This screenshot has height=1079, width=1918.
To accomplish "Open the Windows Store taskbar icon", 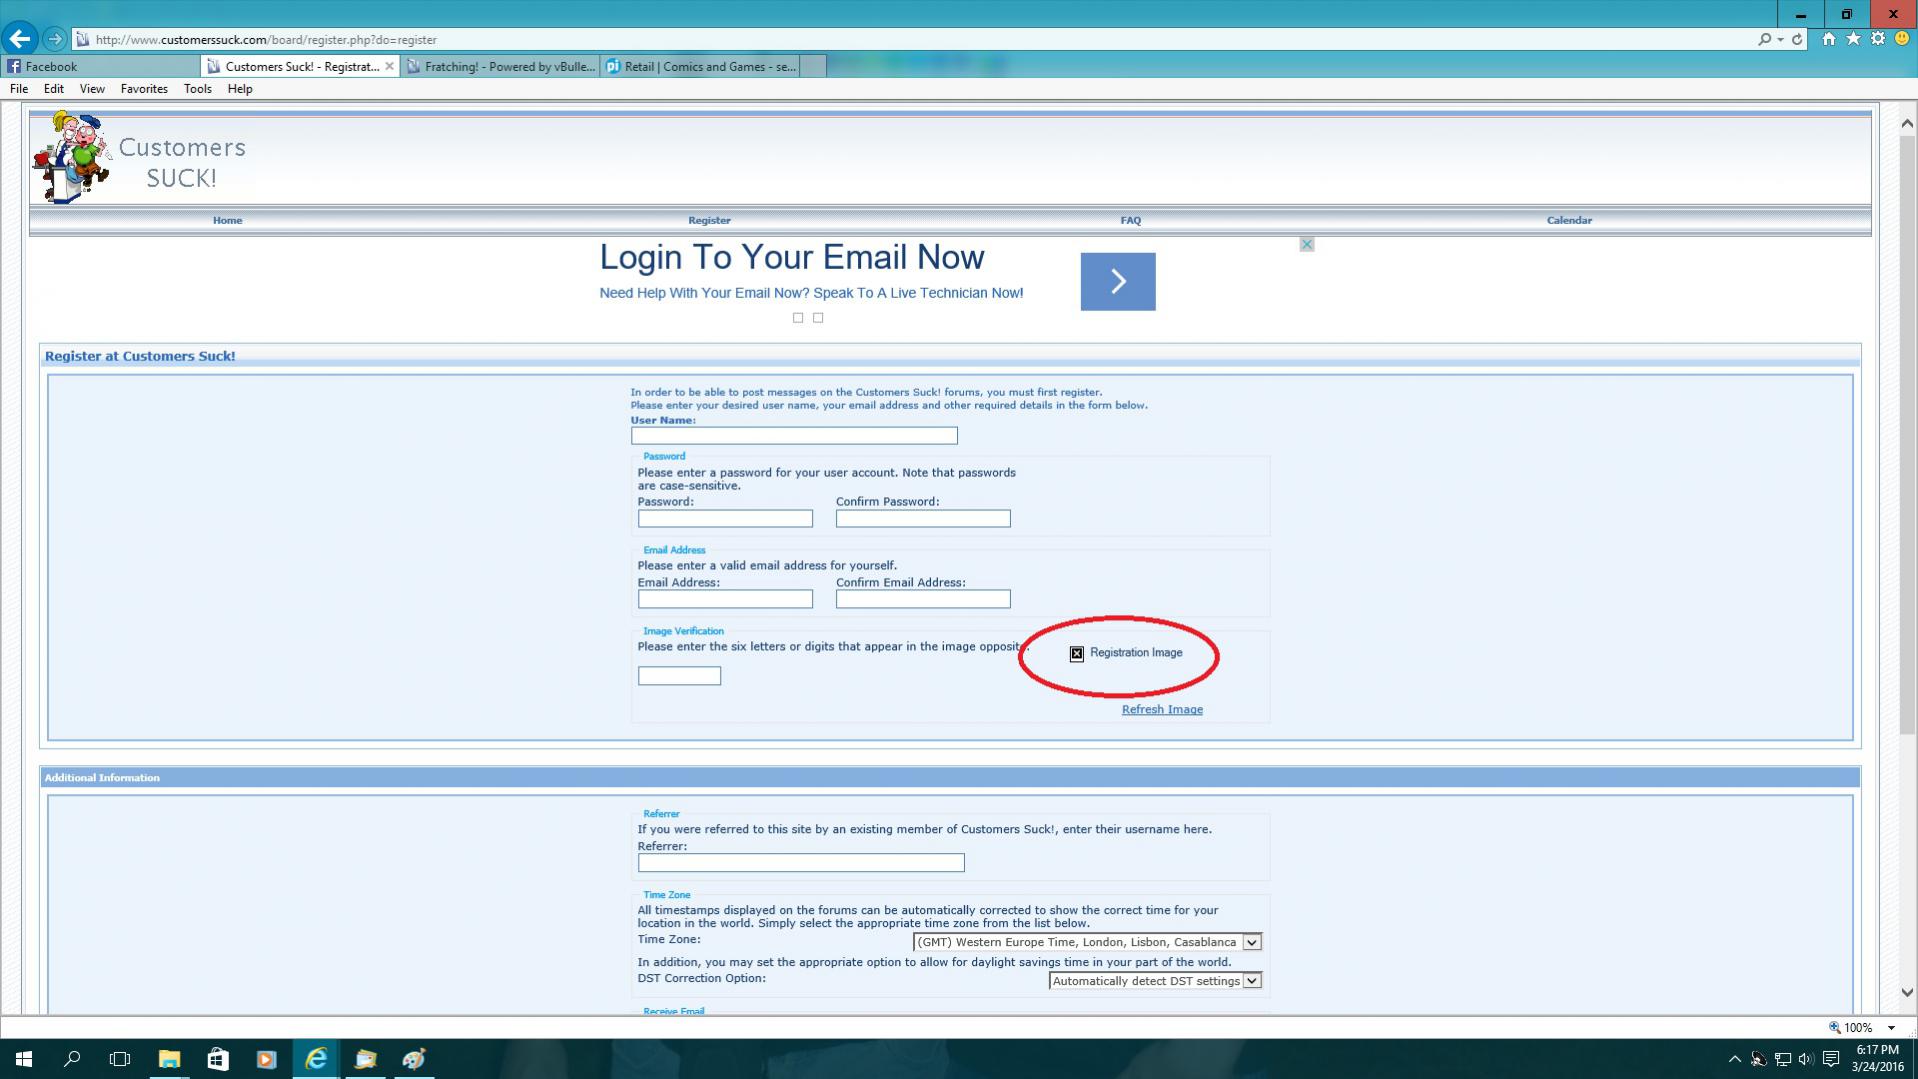I will [217, 1058].
